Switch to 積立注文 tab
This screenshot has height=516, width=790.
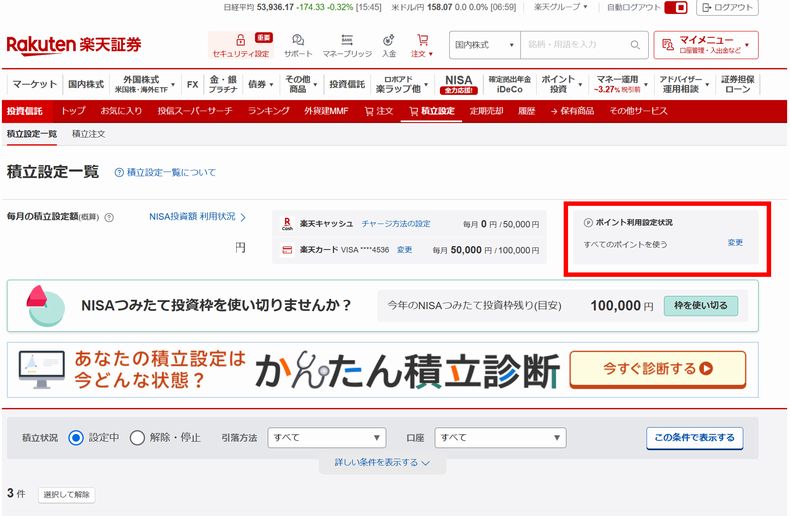(x=89, y=134)
